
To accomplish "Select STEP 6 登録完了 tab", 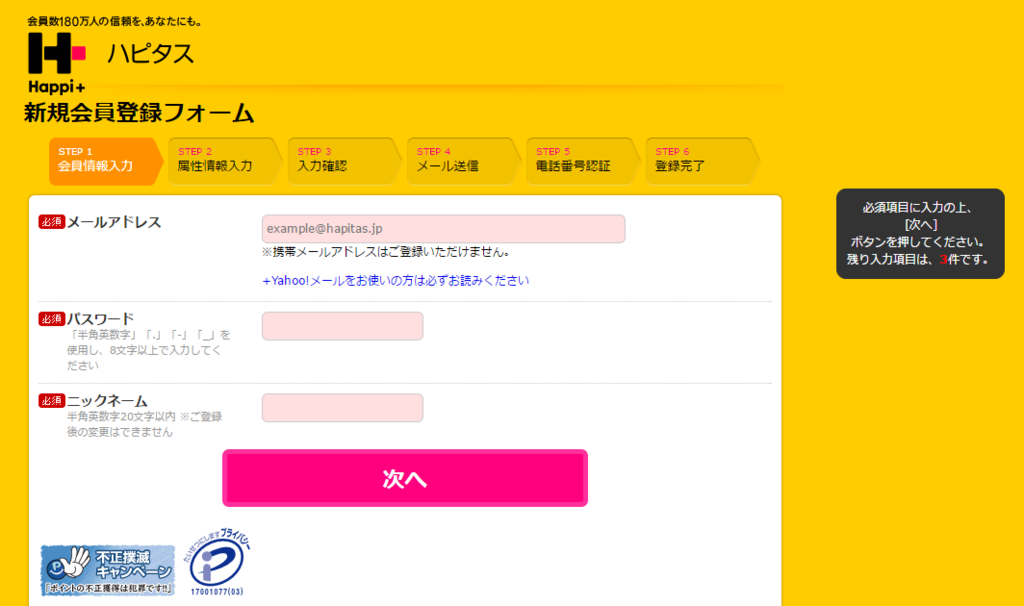I will pos(703,161).
